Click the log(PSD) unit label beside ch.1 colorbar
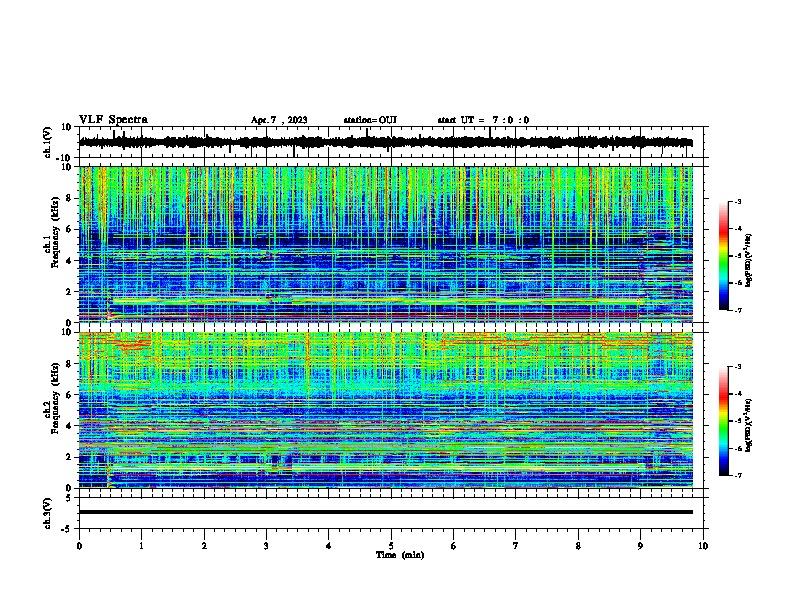The width and height of the screenshot is (792, 612). (x=749, y=260)
